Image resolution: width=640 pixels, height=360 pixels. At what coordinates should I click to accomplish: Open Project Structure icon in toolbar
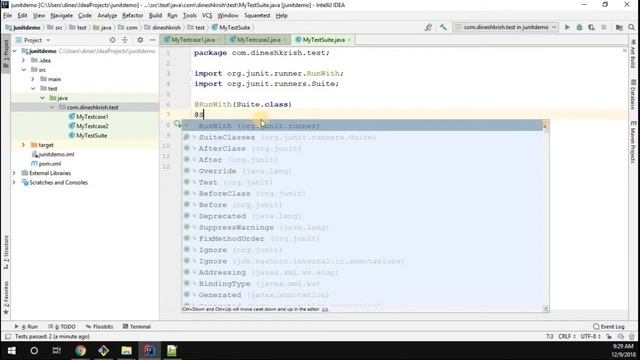619,27
